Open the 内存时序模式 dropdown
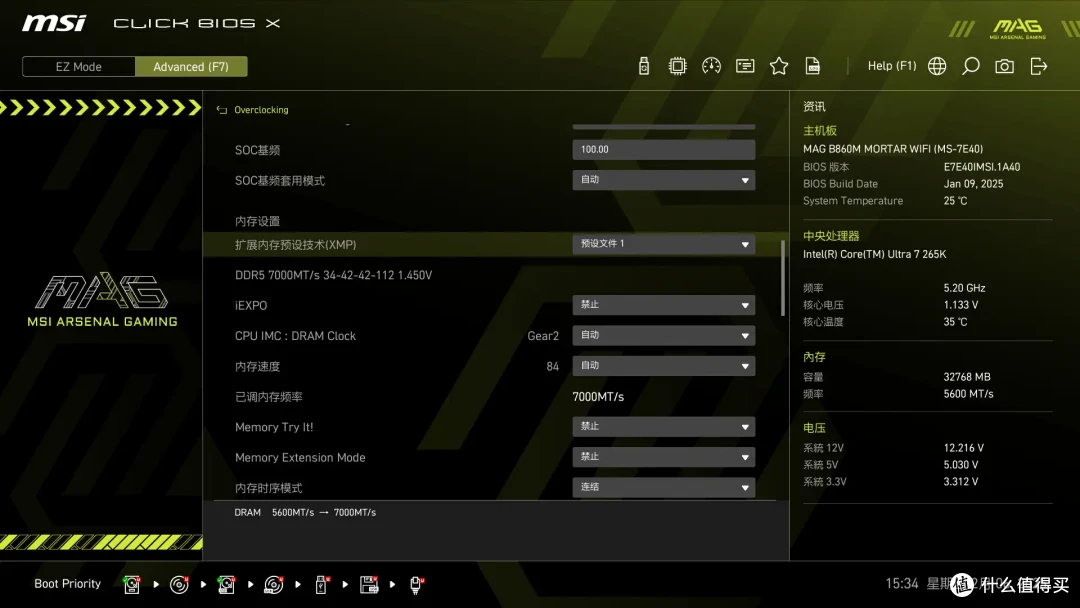 [x=663, y=488]
